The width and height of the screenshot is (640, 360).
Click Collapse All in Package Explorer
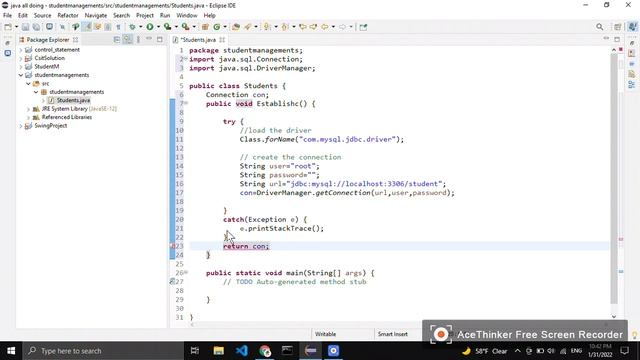click(117, 39)
